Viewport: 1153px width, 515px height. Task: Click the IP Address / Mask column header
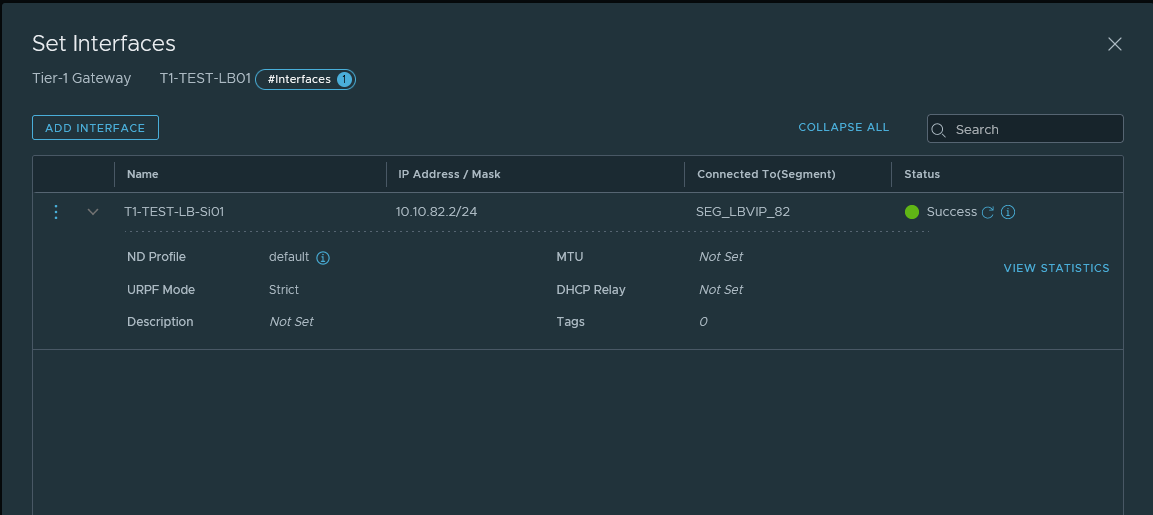[449, 174]
